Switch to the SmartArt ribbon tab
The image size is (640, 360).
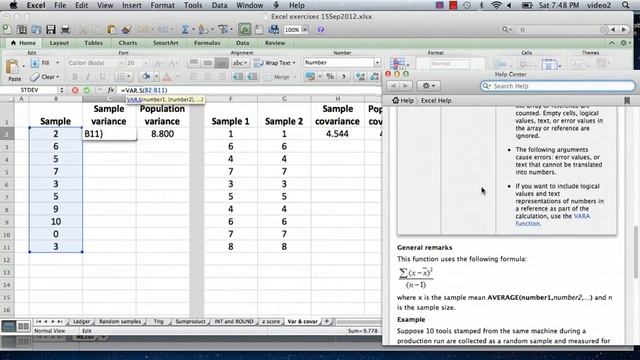(165, 43)
